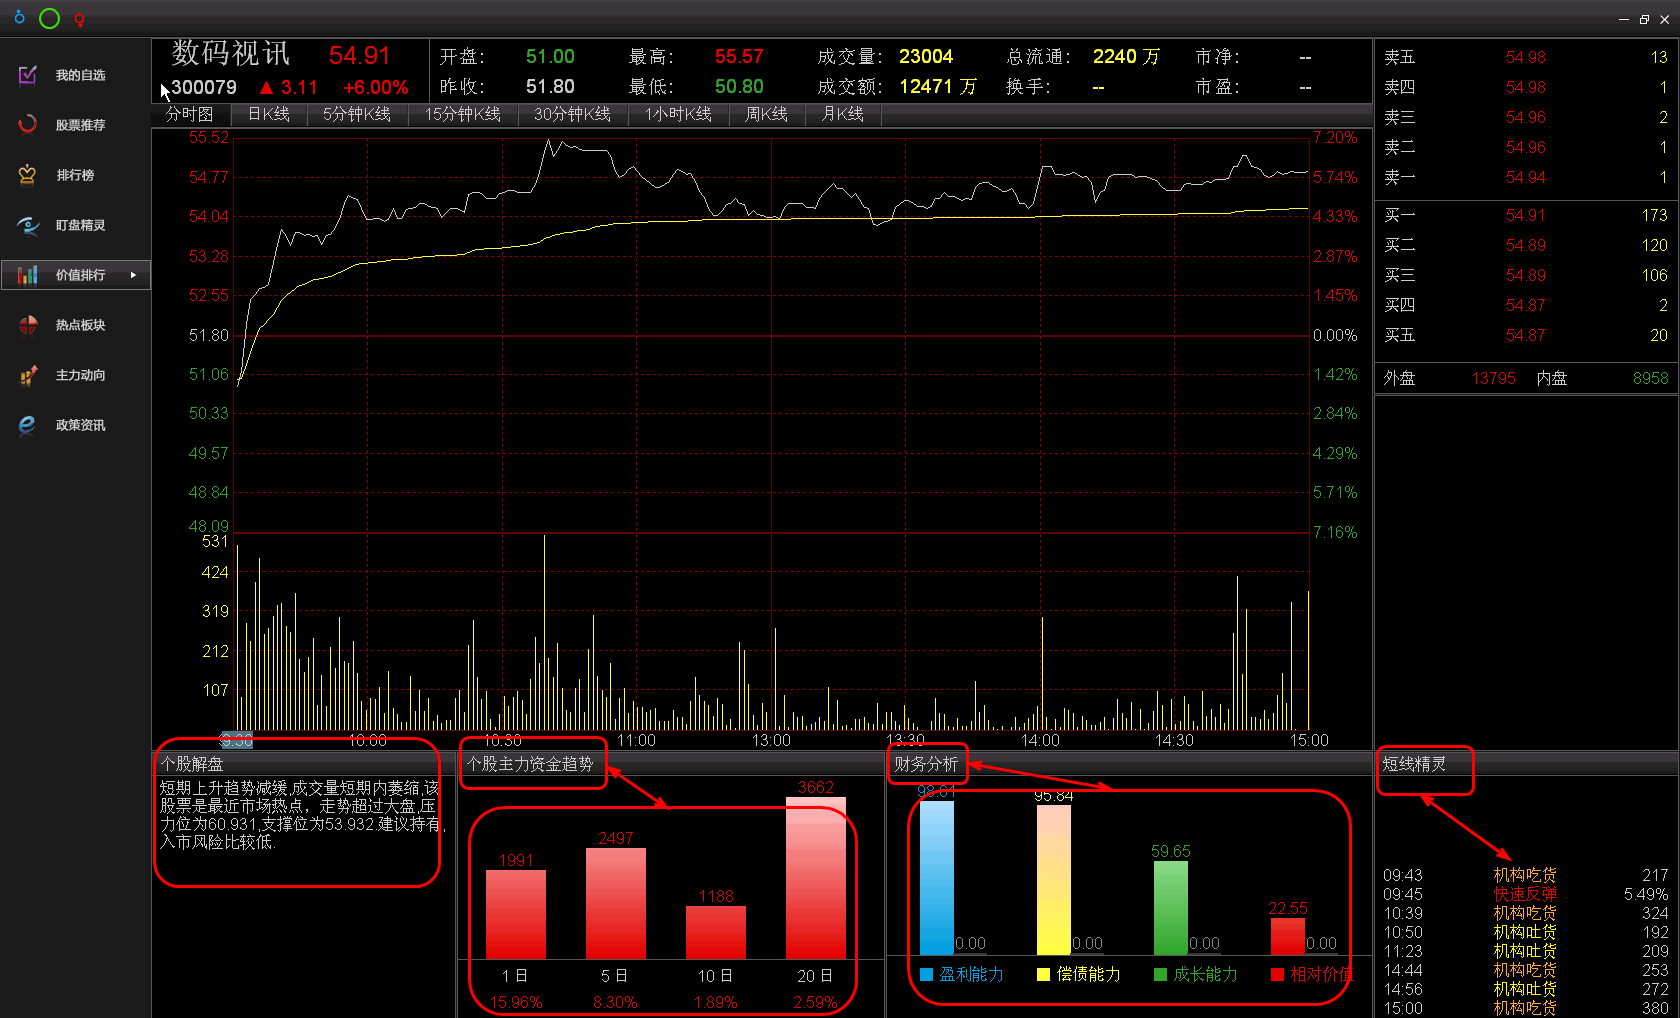Screen dimensions: 1680x1018
Task: Select the 盯盘精灵 sidebar label
Action: (81, 225)
